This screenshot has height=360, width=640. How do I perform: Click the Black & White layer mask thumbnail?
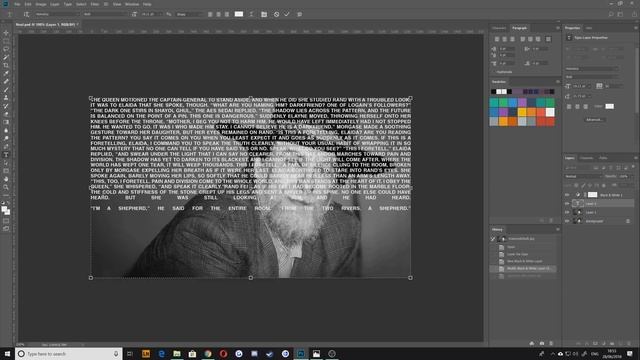click(x=593, y=195)
